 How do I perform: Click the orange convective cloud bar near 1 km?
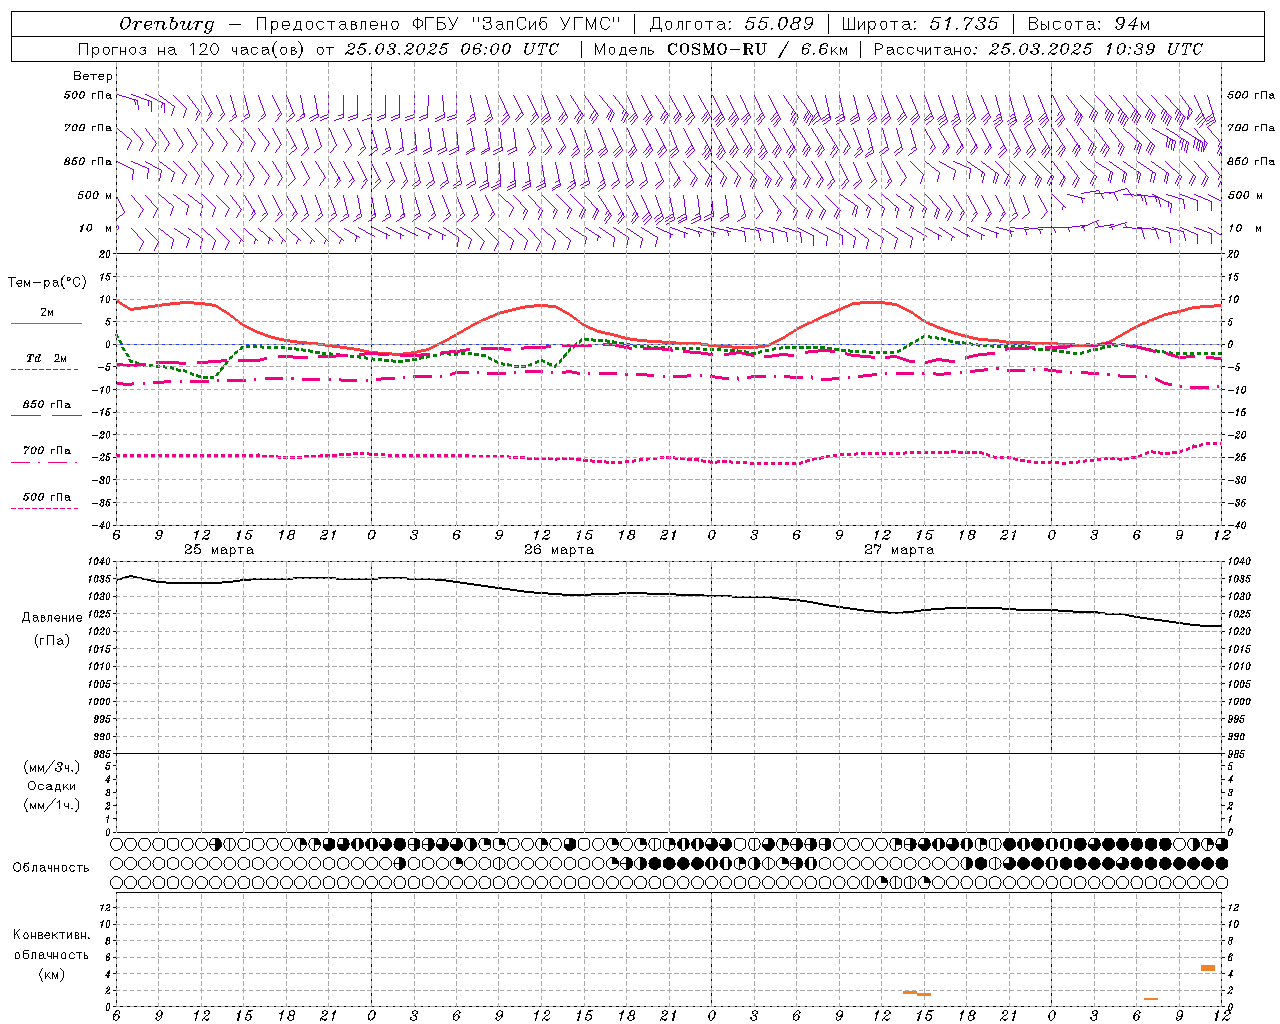click(x=1151, y=999)
